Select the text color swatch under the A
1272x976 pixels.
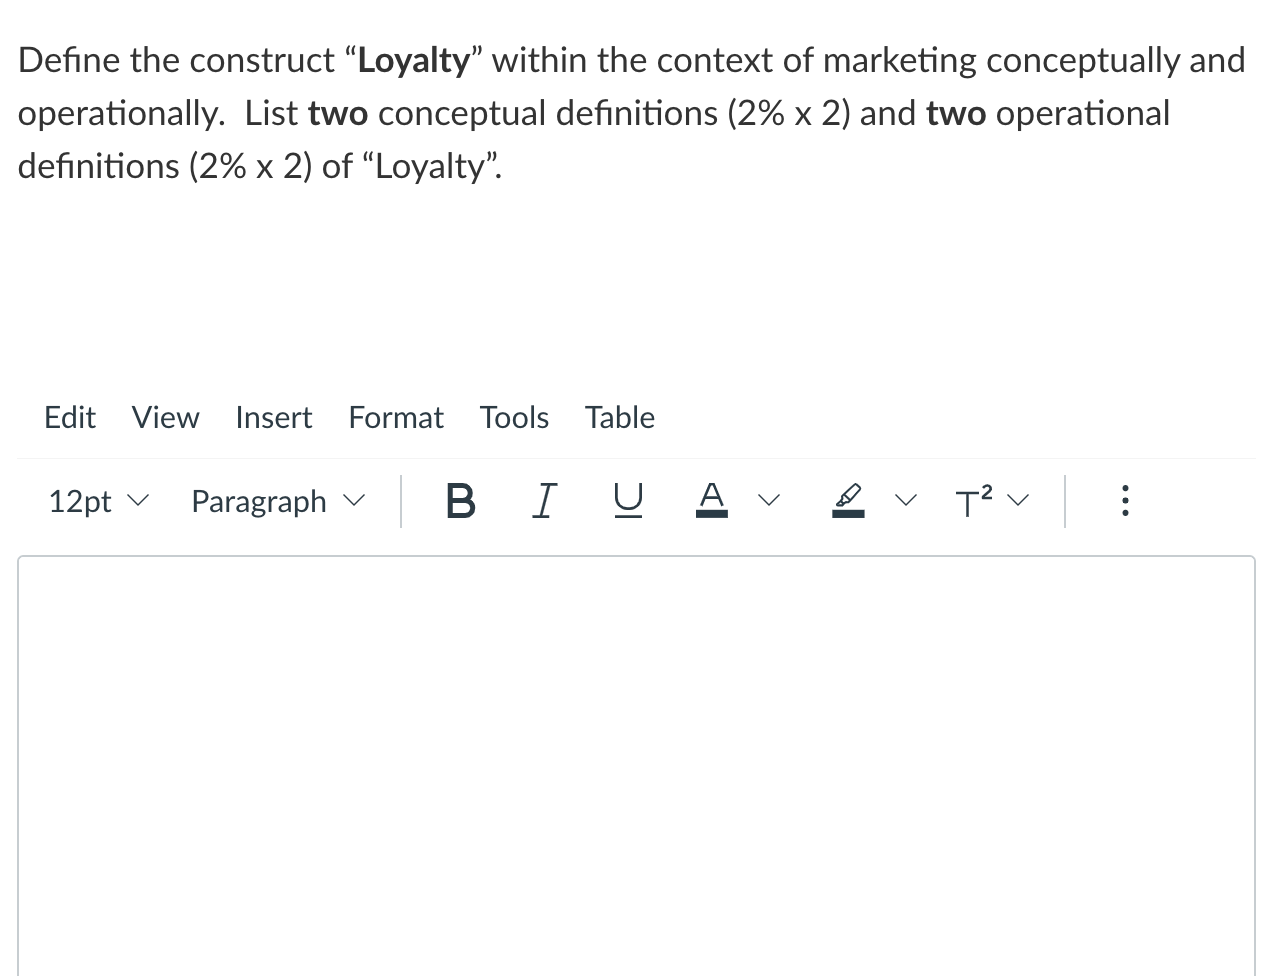pyautogui.click(x=711, y=512)
